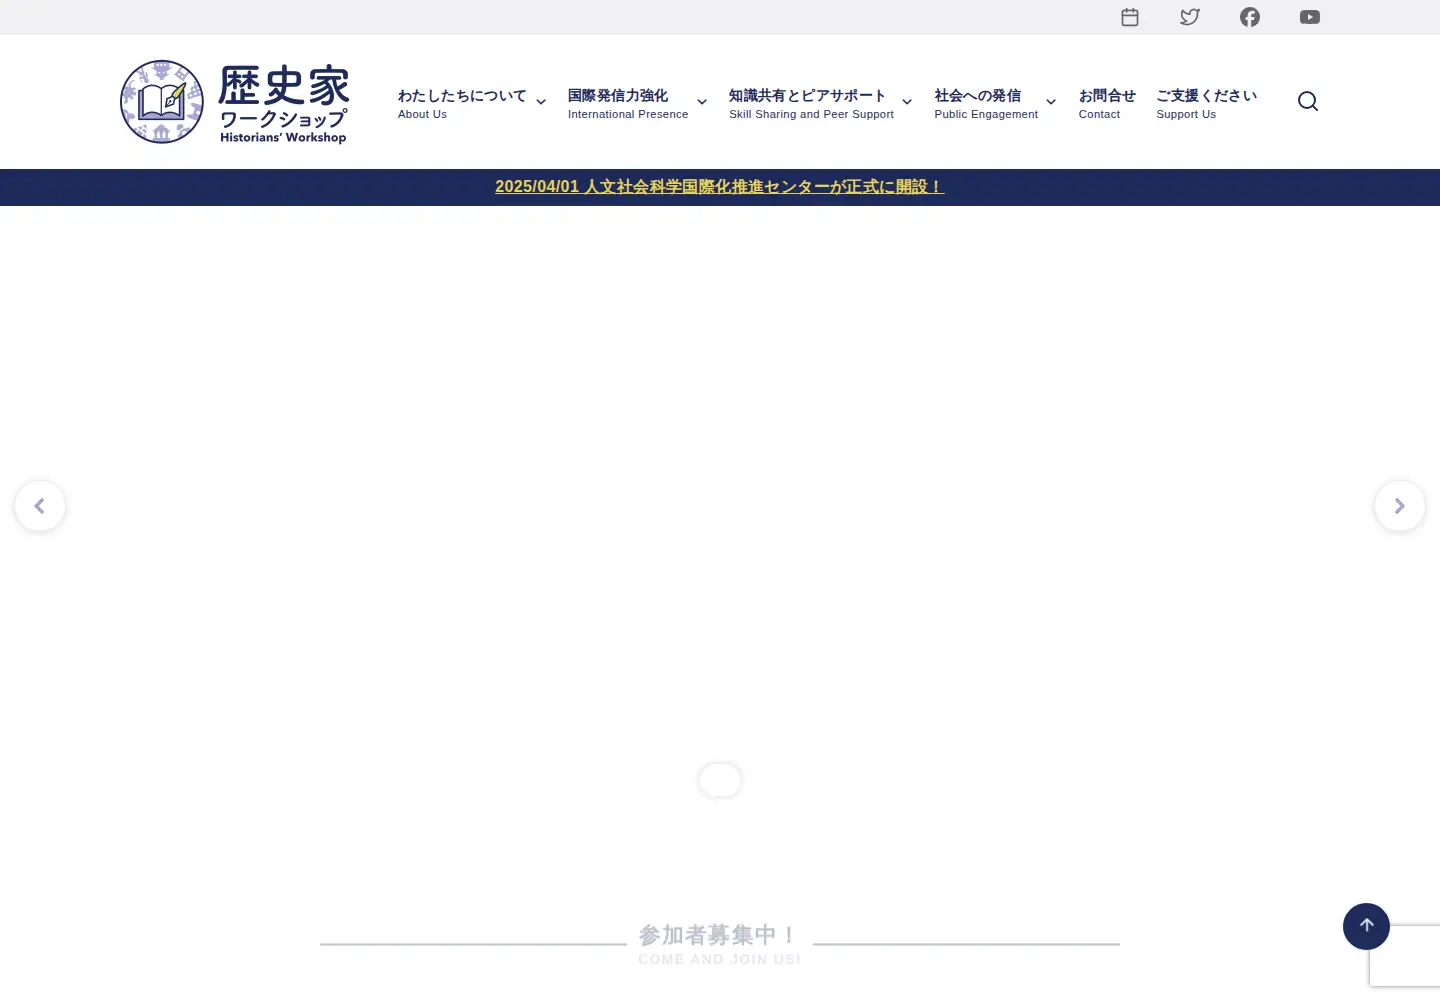Open the About Us menu item
1440x1000 pixels.
pyautogui.click(x=462, y=103)
